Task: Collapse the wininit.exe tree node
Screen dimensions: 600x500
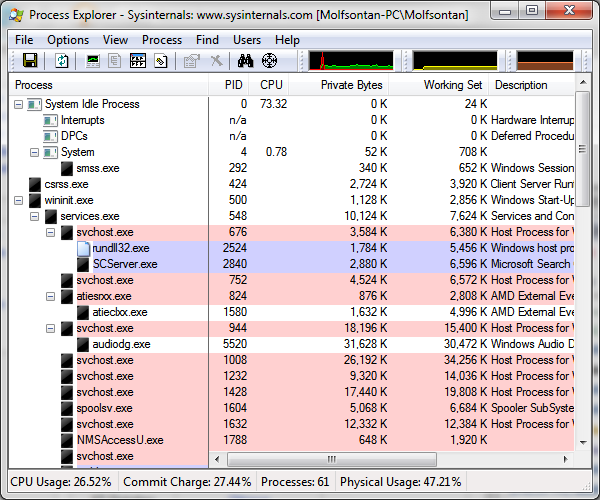Action: click(x=18, y=200)
